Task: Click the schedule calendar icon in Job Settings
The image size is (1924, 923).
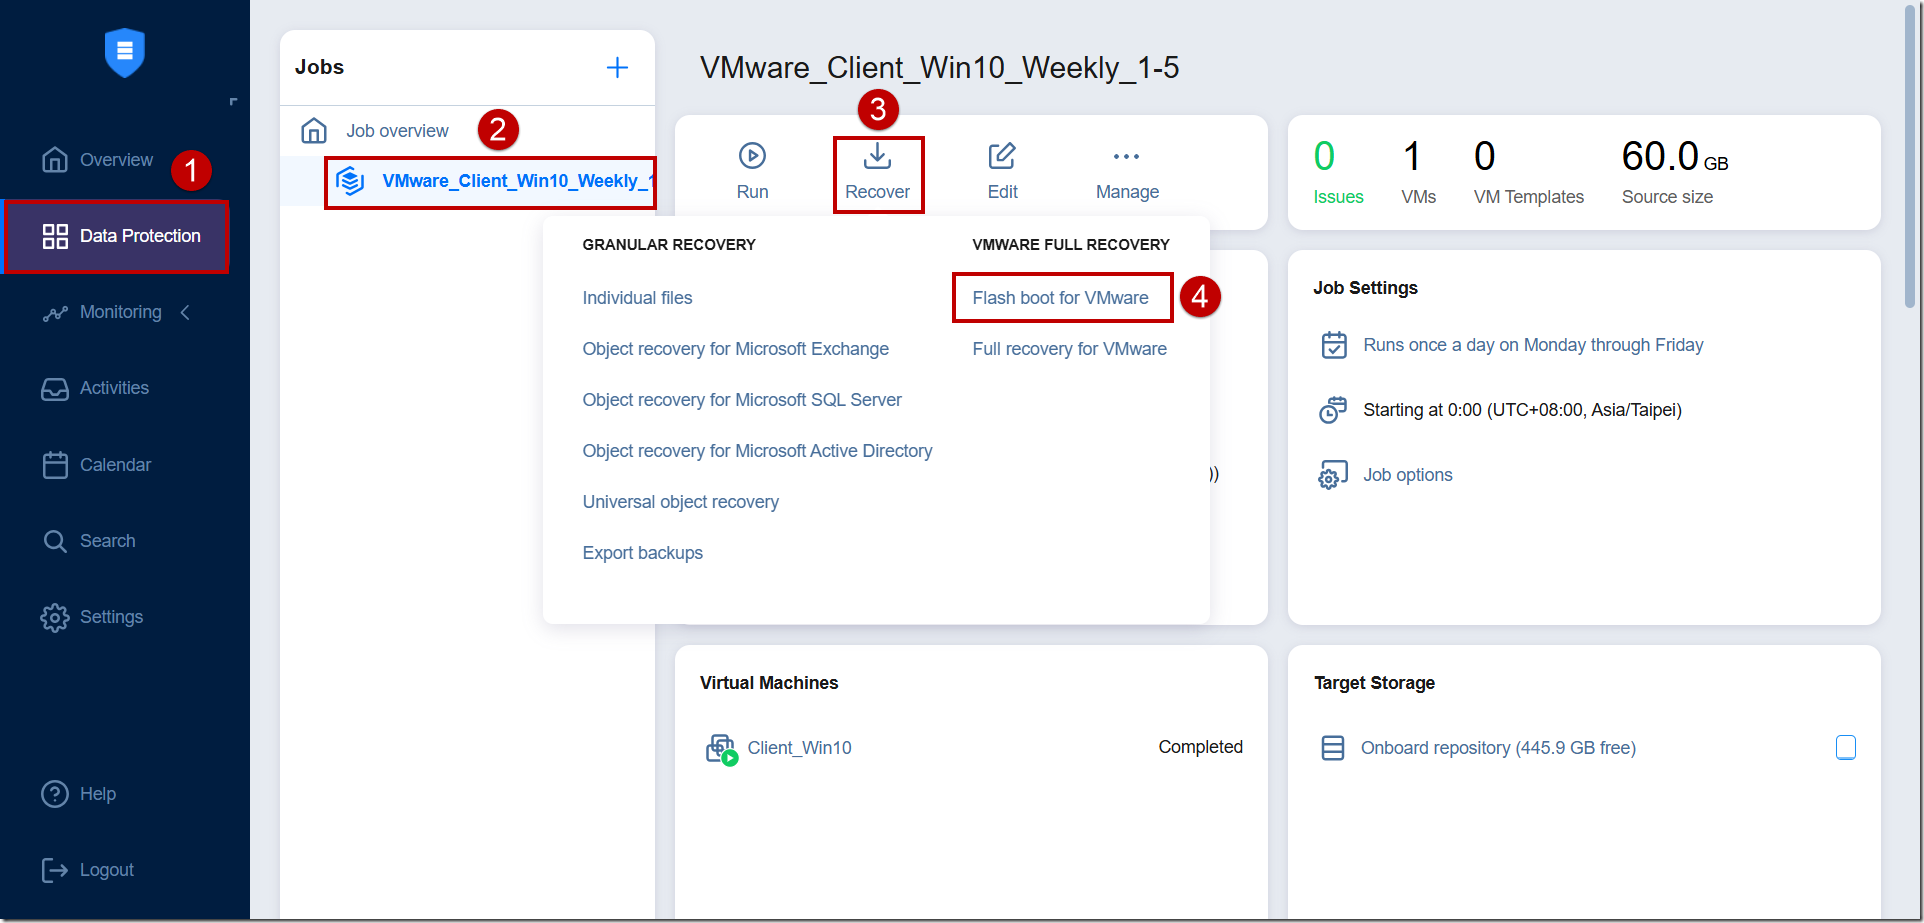Action: pyautogui.click(x=1334, y=345)
